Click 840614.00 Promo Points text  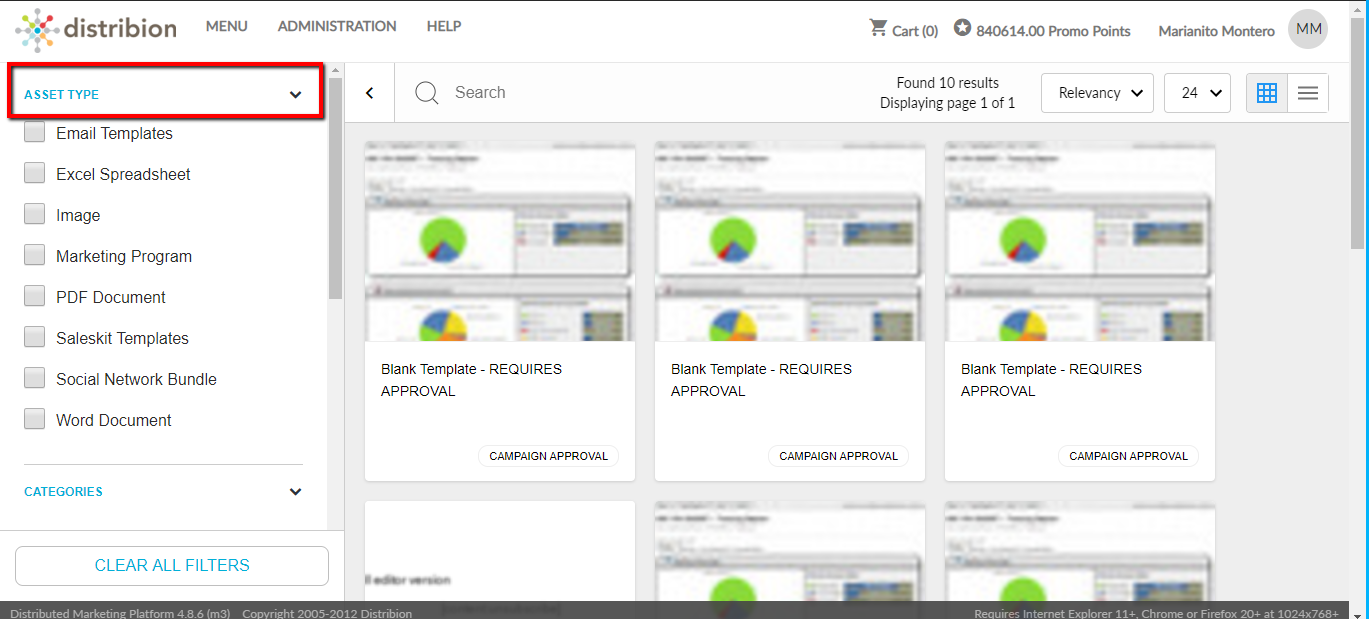coord(1053,31)
